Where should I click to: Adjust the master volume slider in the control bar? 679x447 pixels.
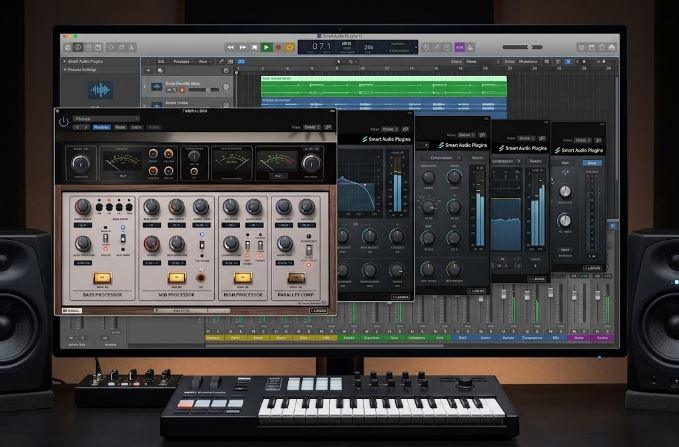pyautogui.click(x=522, y=47)
